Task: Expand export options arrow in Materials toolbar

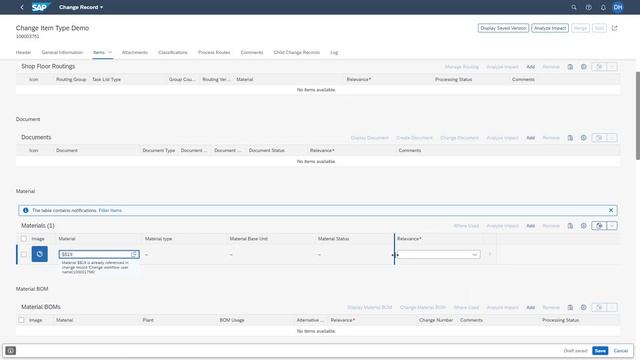Action: 612,226
